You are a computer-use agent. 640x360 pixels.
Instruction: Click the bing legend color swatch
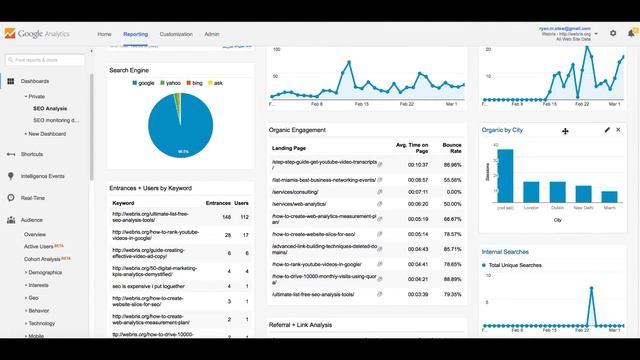pyautogui.click(x=189, y=83)
